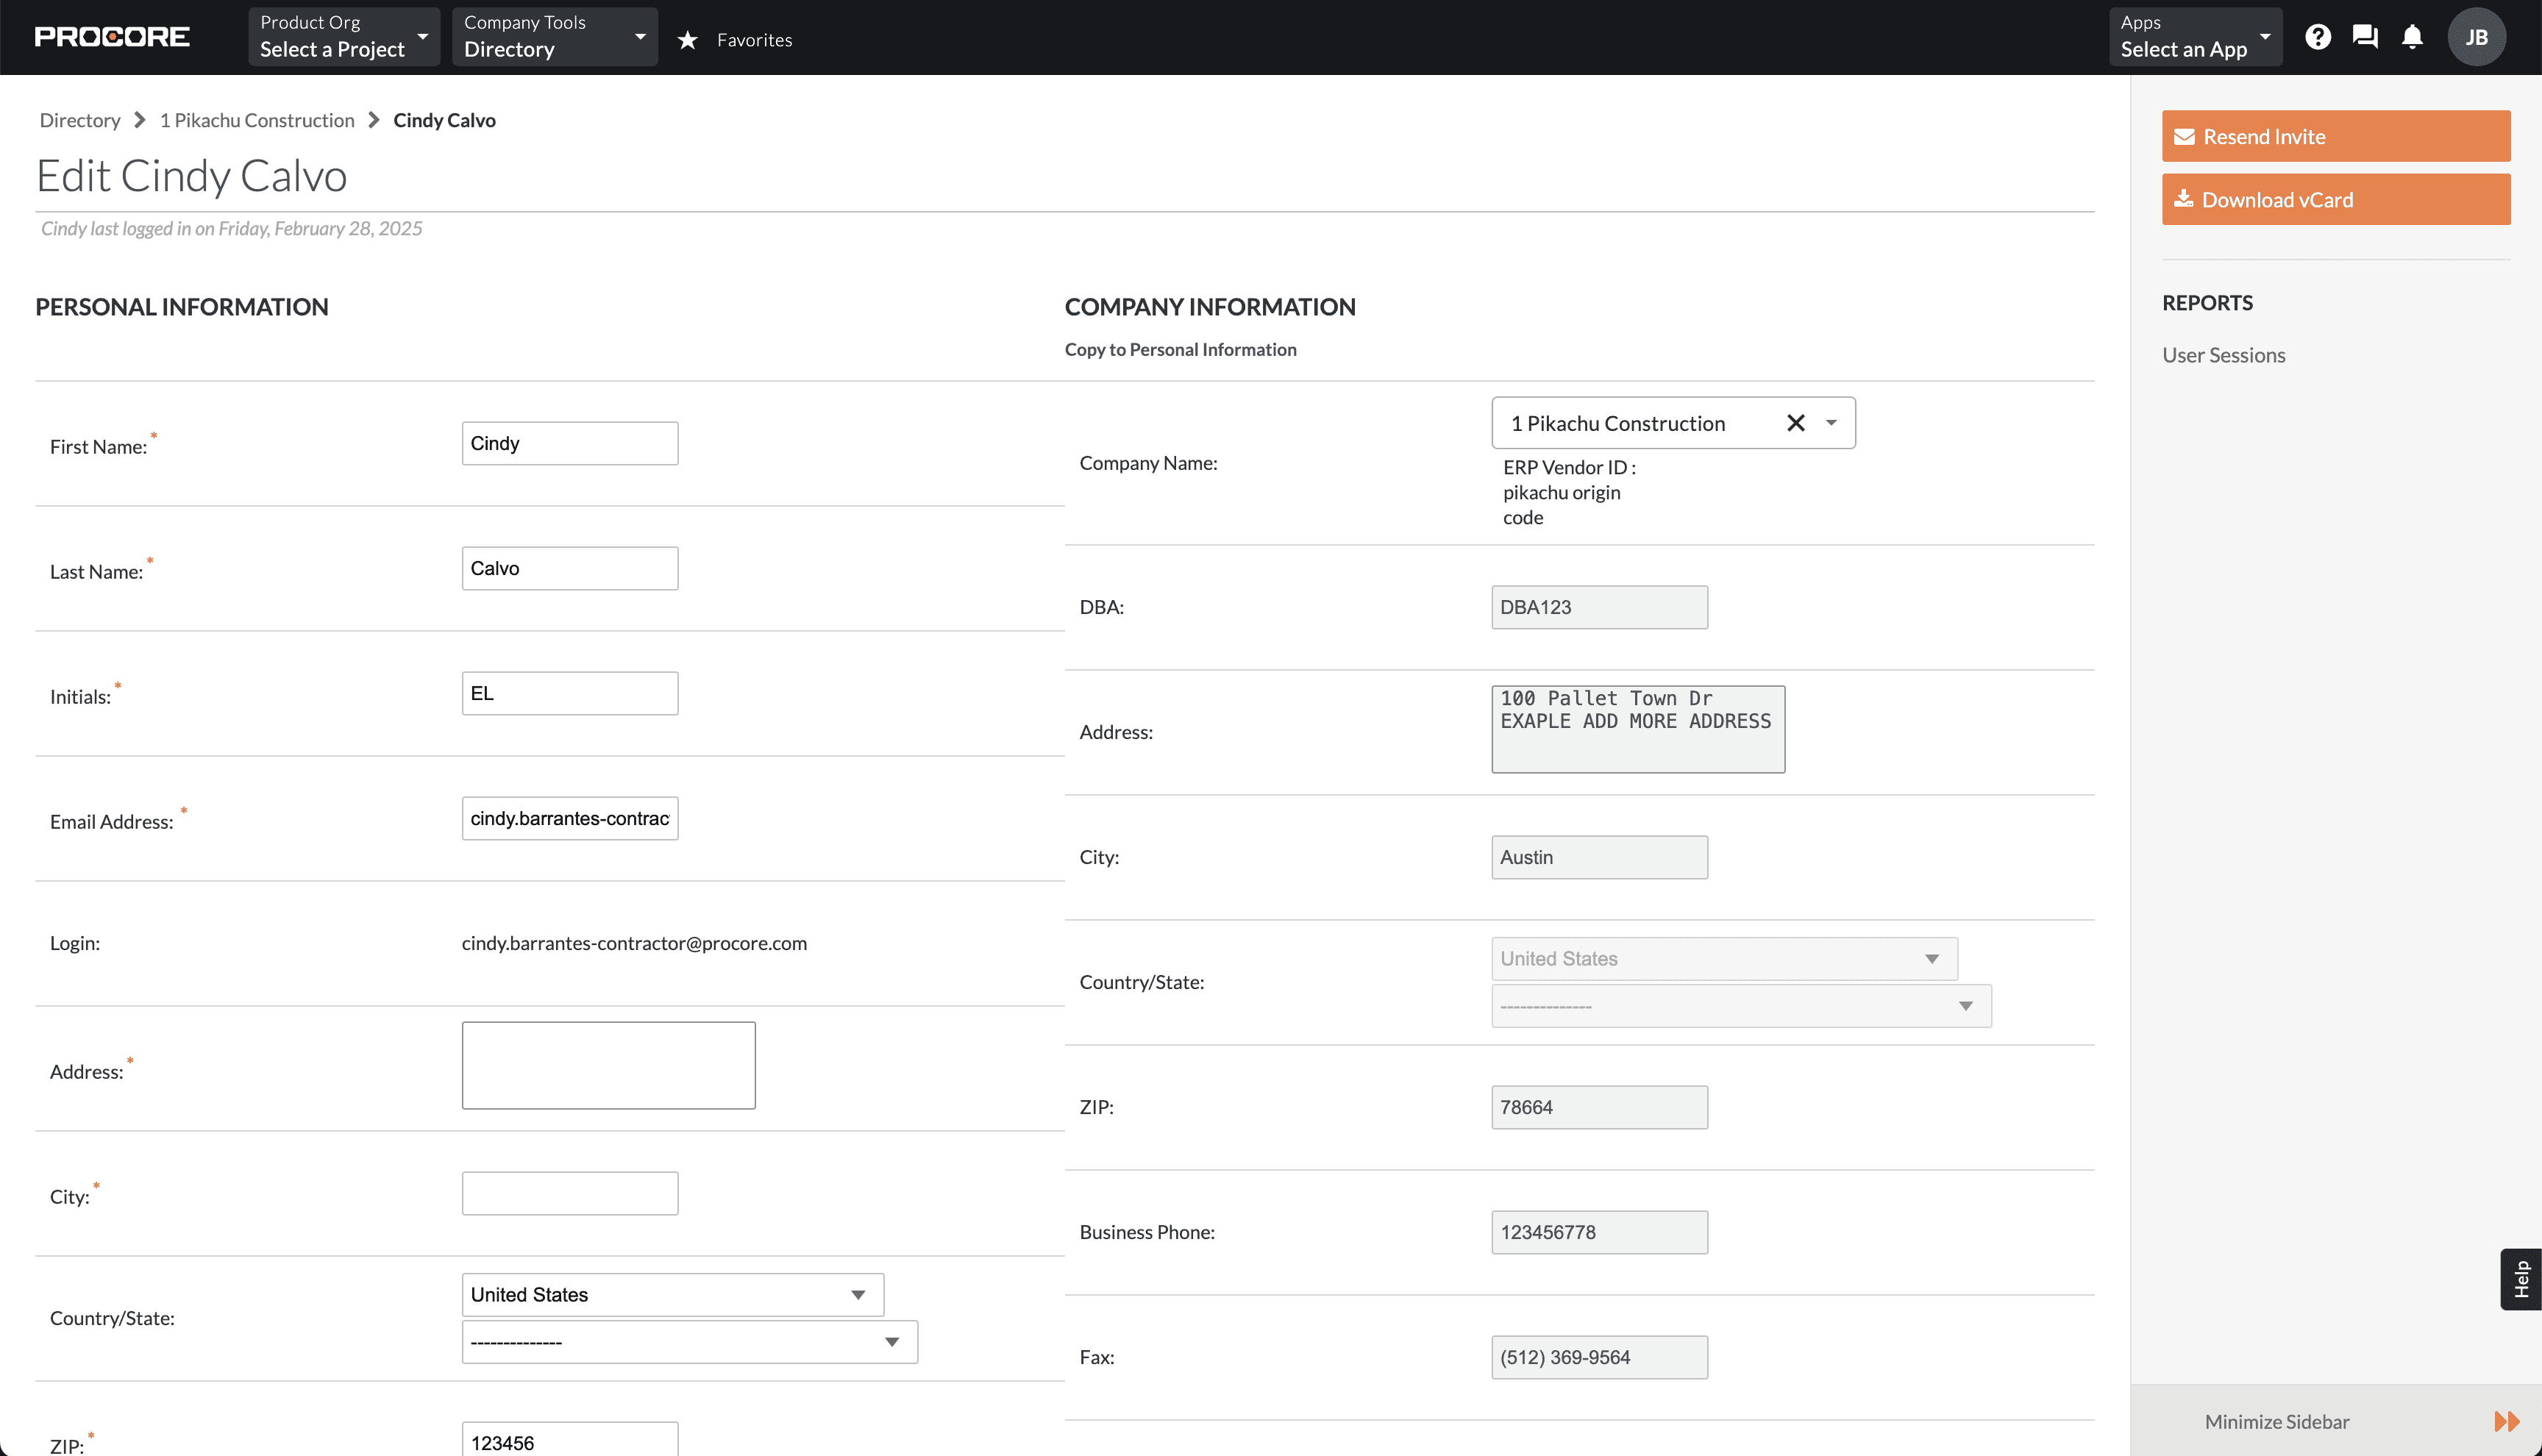This screenshot has height=1456, width=2542.
Task: Click the last logged in date text
Action: (231, 228)
